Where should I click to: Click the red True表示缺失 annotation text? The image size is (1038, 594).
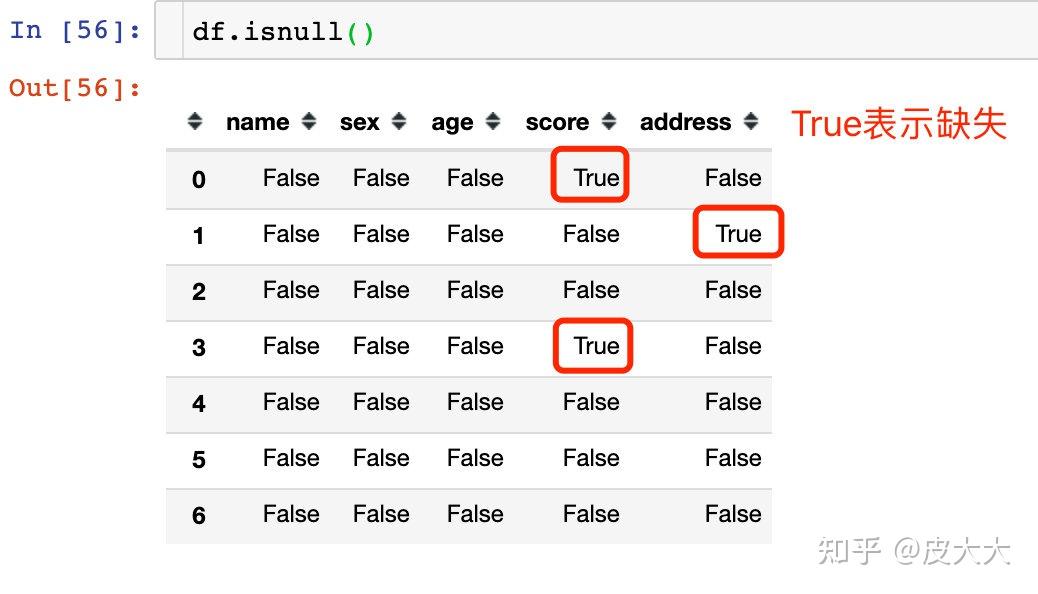[899, 123]
